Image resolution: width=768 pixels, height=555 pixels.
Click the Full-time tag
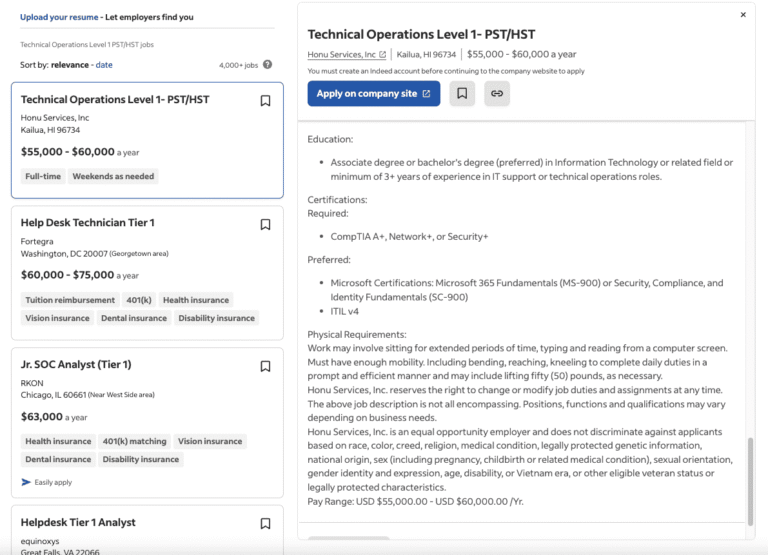pyautogui.click(x=43, y=176)
